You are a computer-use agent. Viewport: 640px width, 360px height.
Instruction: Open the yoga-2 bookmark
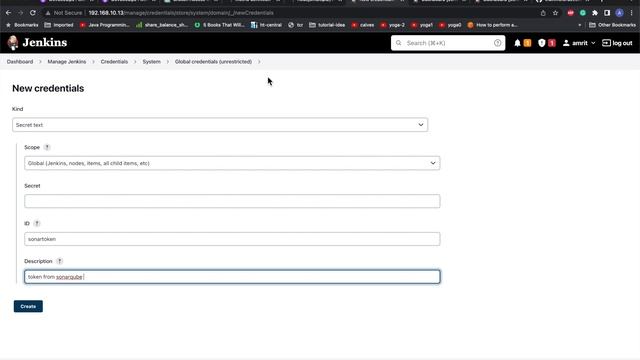pos(392,25)
